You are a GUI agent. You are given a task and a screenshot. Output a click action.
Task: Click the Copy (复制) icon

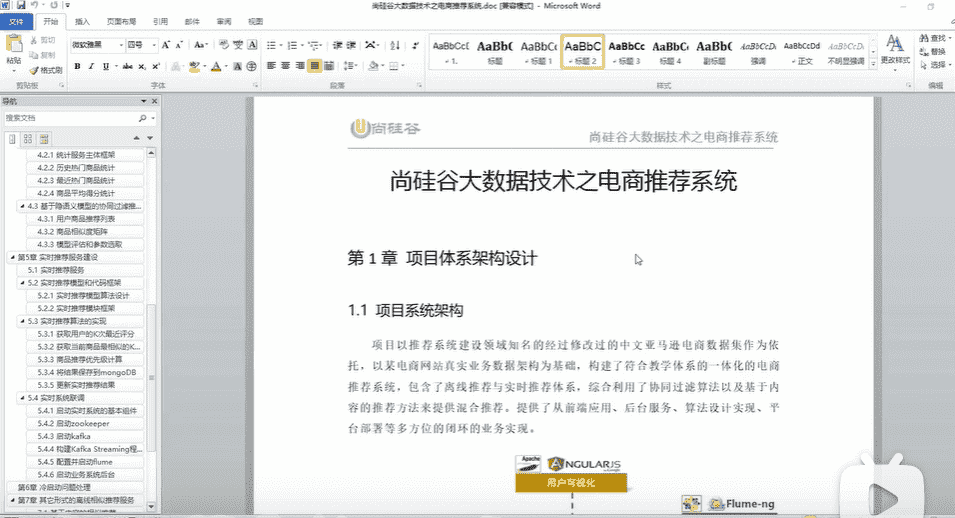[x=34, y=55]
